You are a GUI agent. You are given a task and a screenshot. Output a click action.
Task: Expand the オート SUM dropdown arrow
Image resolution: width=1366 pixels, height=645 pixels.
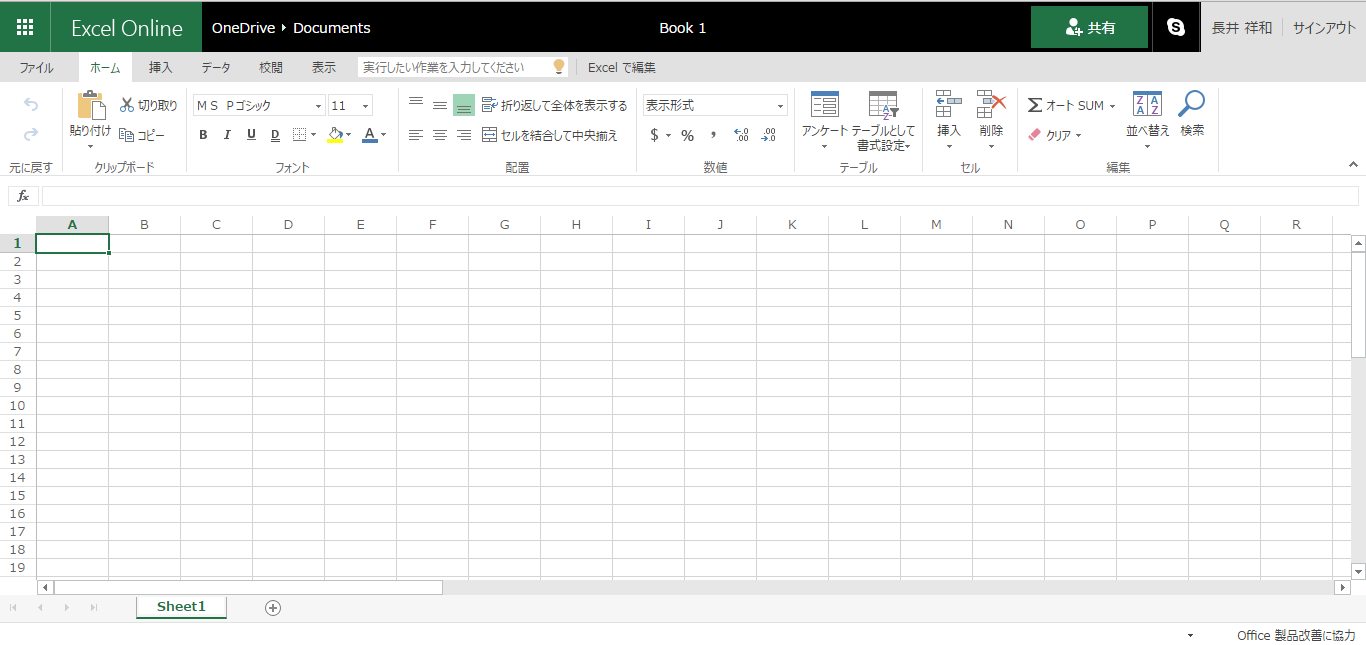click(1112, 106)
